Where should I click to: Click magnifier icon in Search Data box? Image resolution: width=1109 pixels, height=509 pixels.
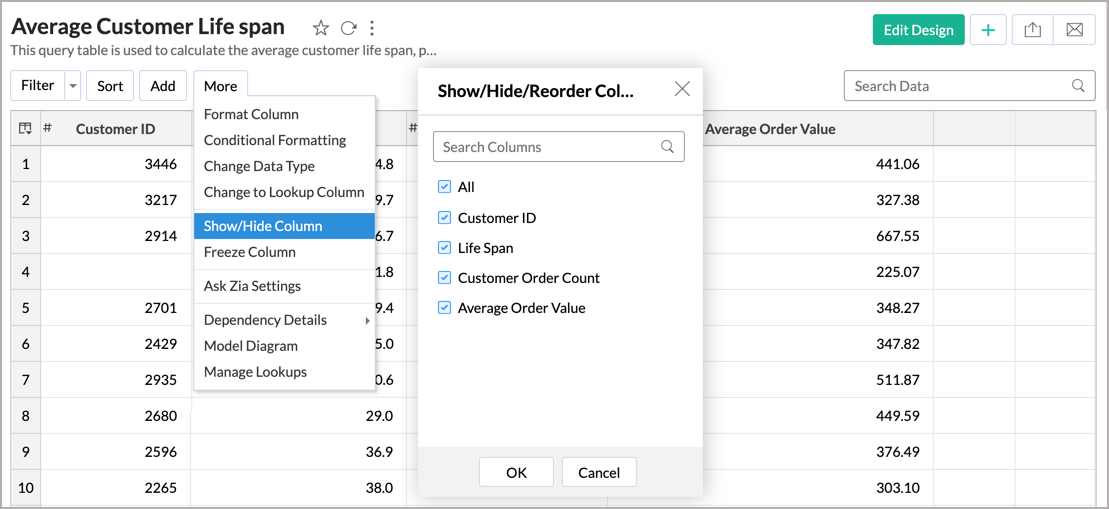click(1078, 86)
